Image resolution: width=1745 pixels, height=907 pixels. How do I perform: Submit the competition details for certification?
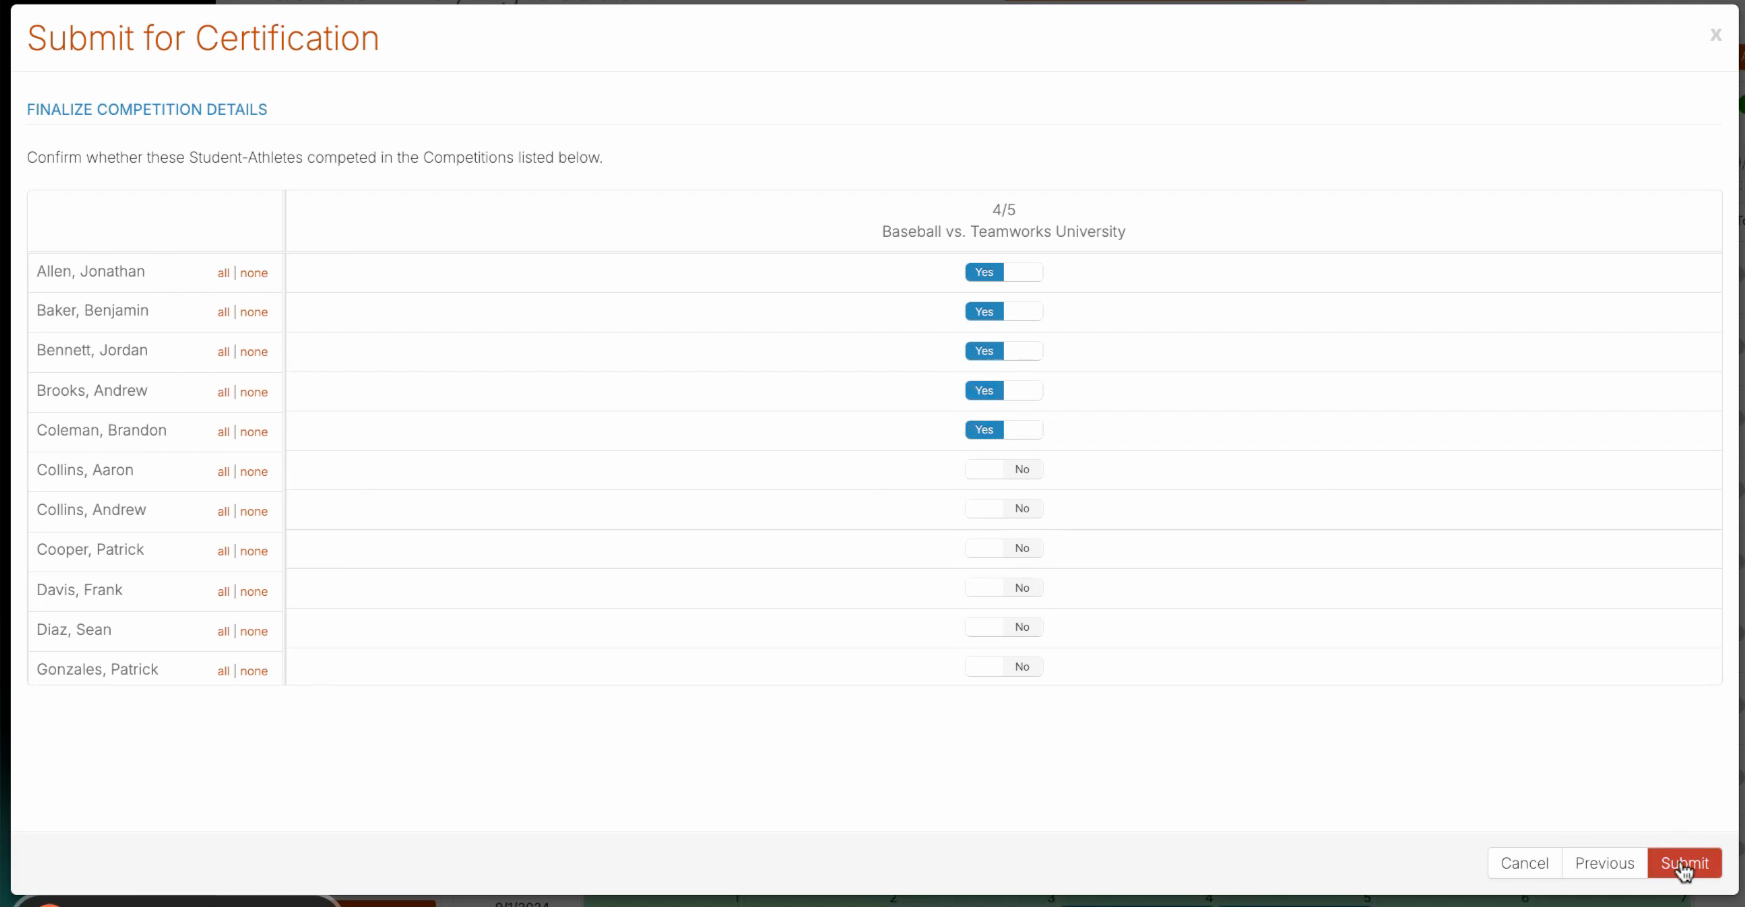click(x=1685, y=863)
